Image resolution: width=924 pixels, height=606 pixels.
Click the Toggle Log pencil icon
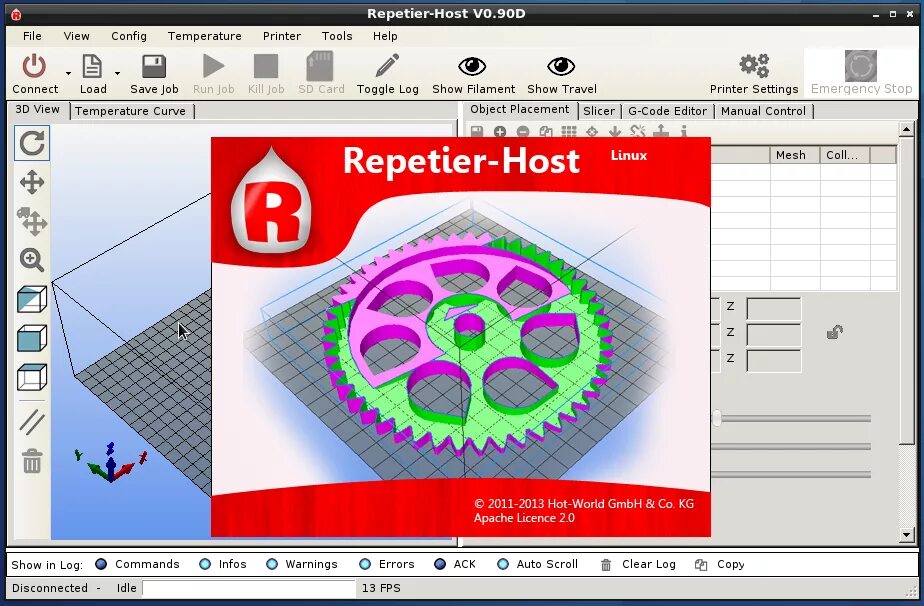pos(387,65)
